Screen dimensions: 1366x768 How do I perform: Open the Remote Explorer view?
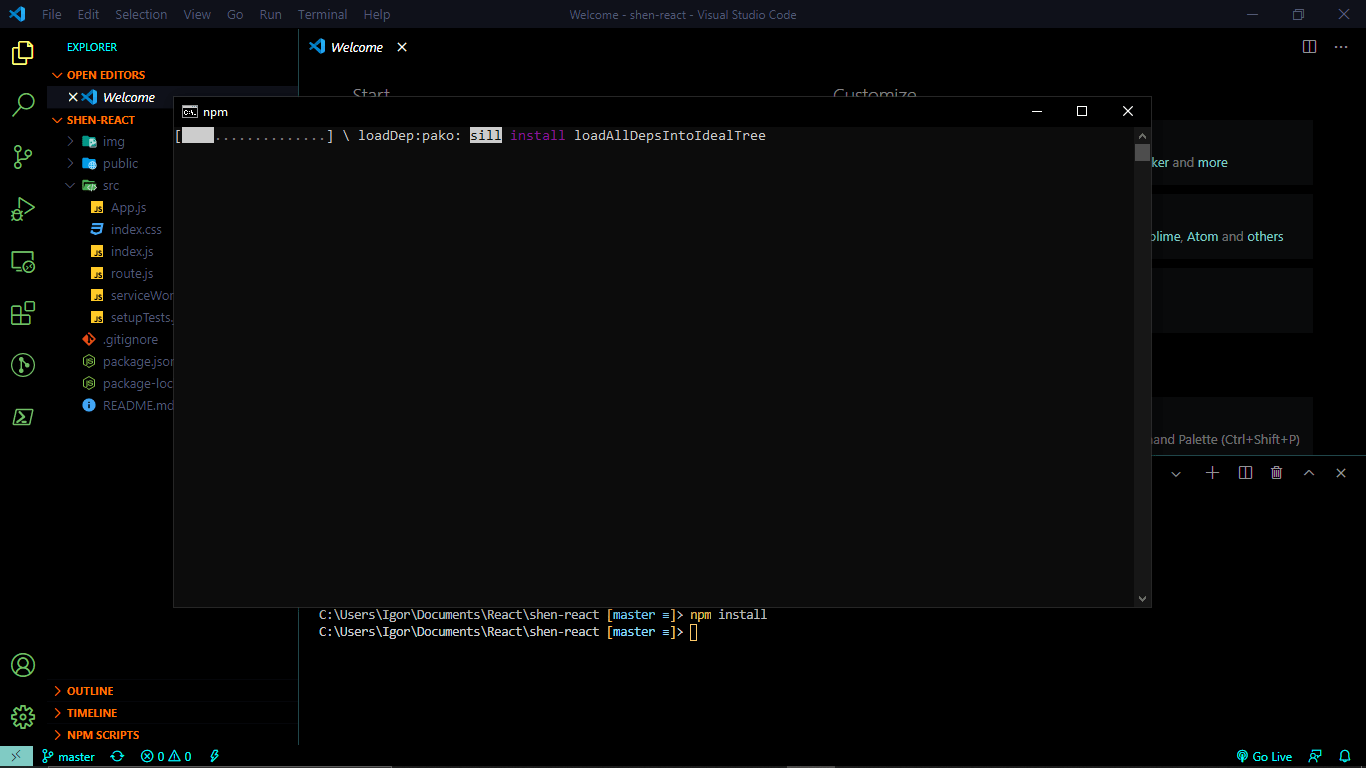point(23,262)
